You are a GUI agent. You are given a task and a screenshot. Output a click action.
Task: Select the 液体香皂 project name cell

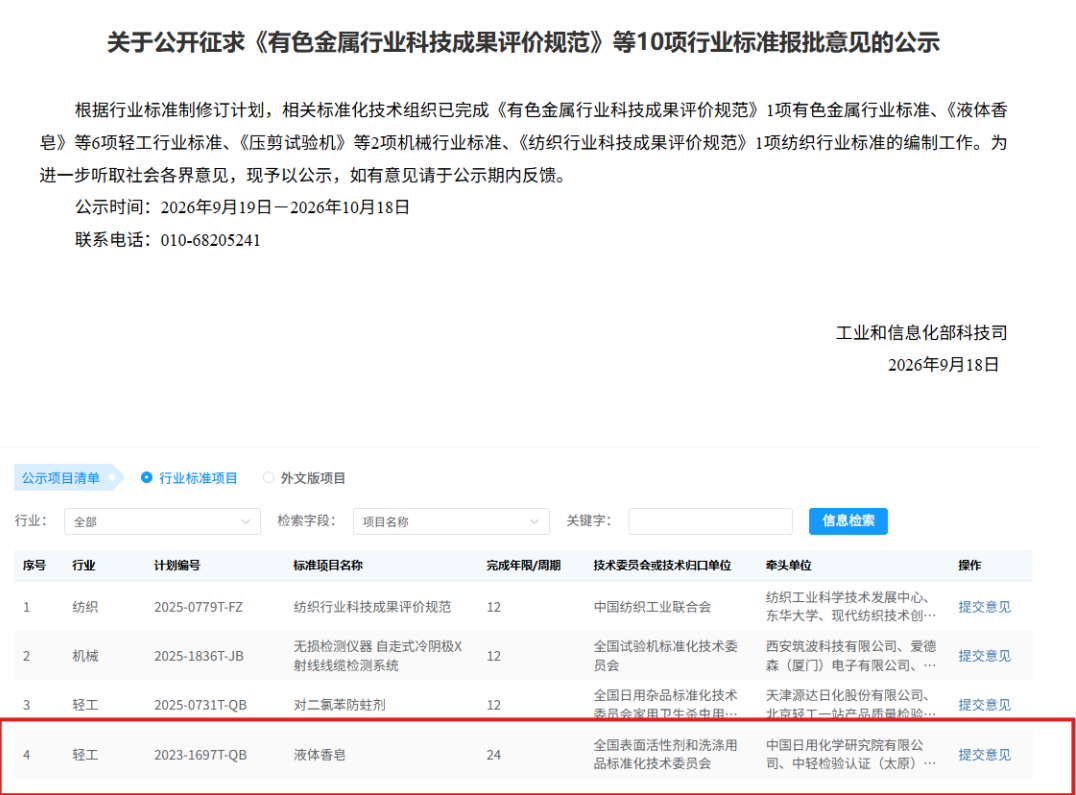[x=320, y=755]
